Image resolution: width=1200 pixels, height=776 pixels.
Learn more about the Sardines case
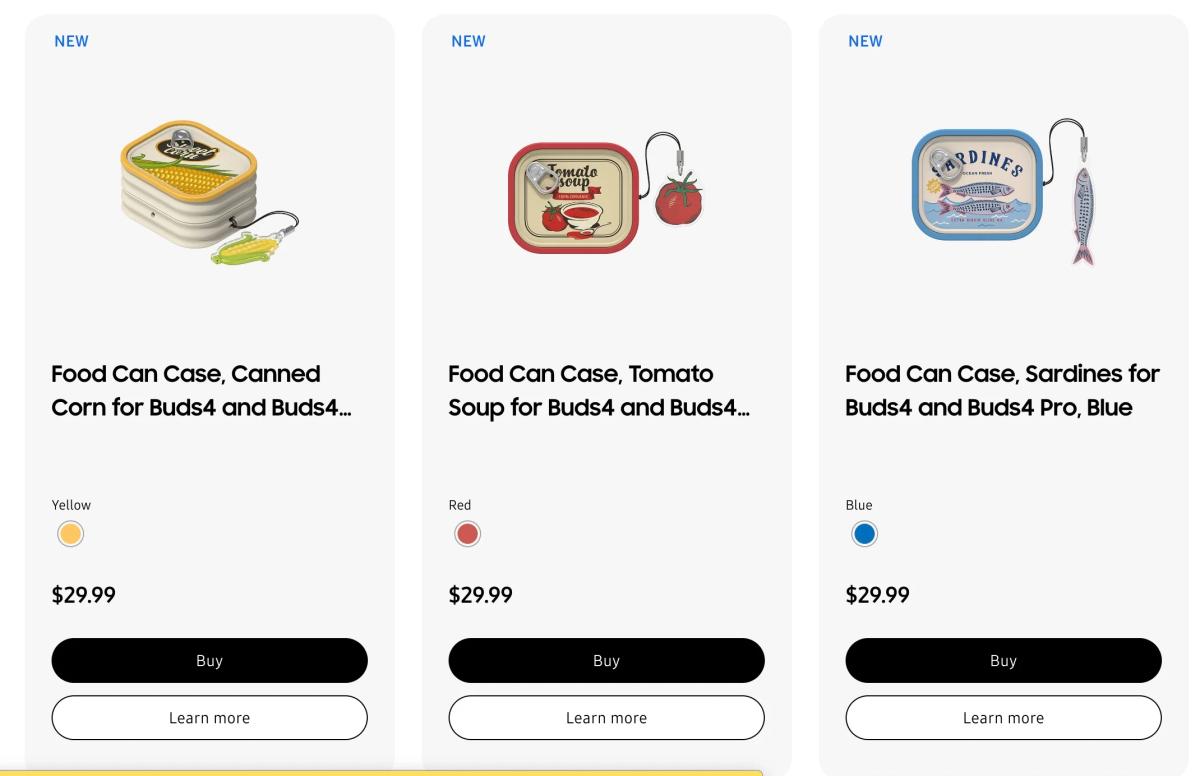click(x=1003, y=718)
